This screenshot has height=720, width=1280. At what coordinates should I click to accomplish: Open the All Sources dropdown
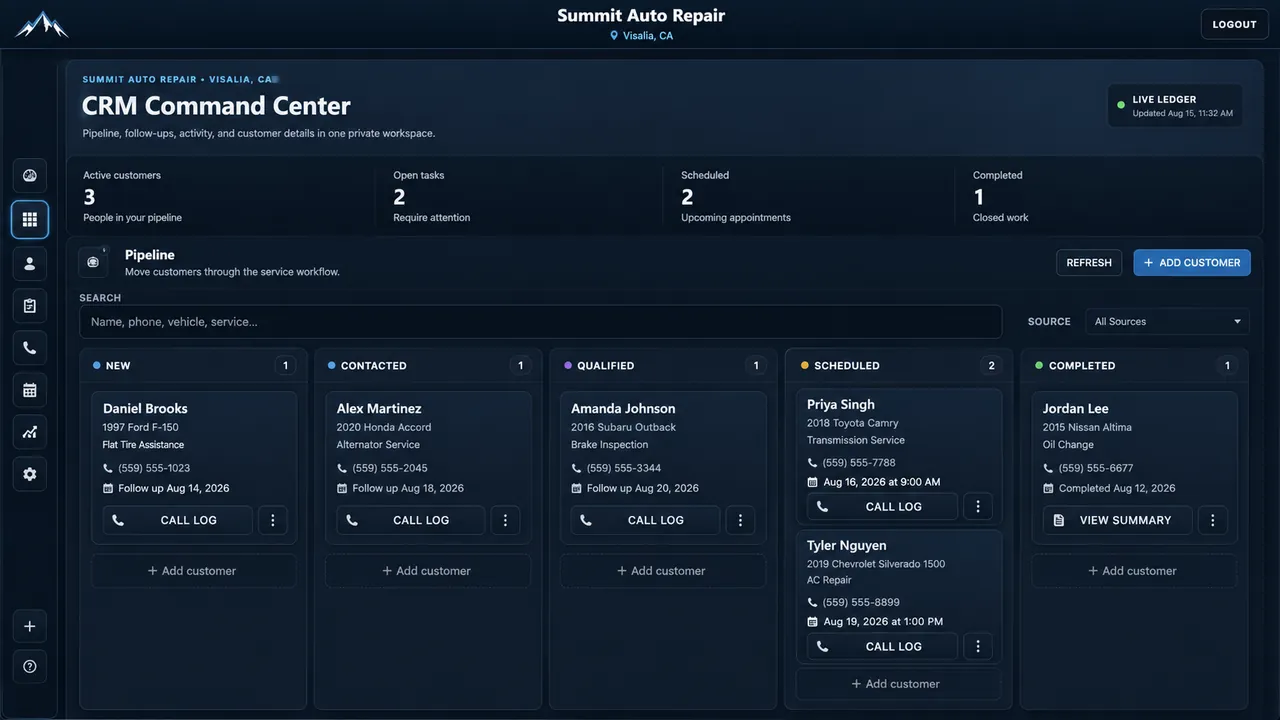click(x=1167, y=321)
